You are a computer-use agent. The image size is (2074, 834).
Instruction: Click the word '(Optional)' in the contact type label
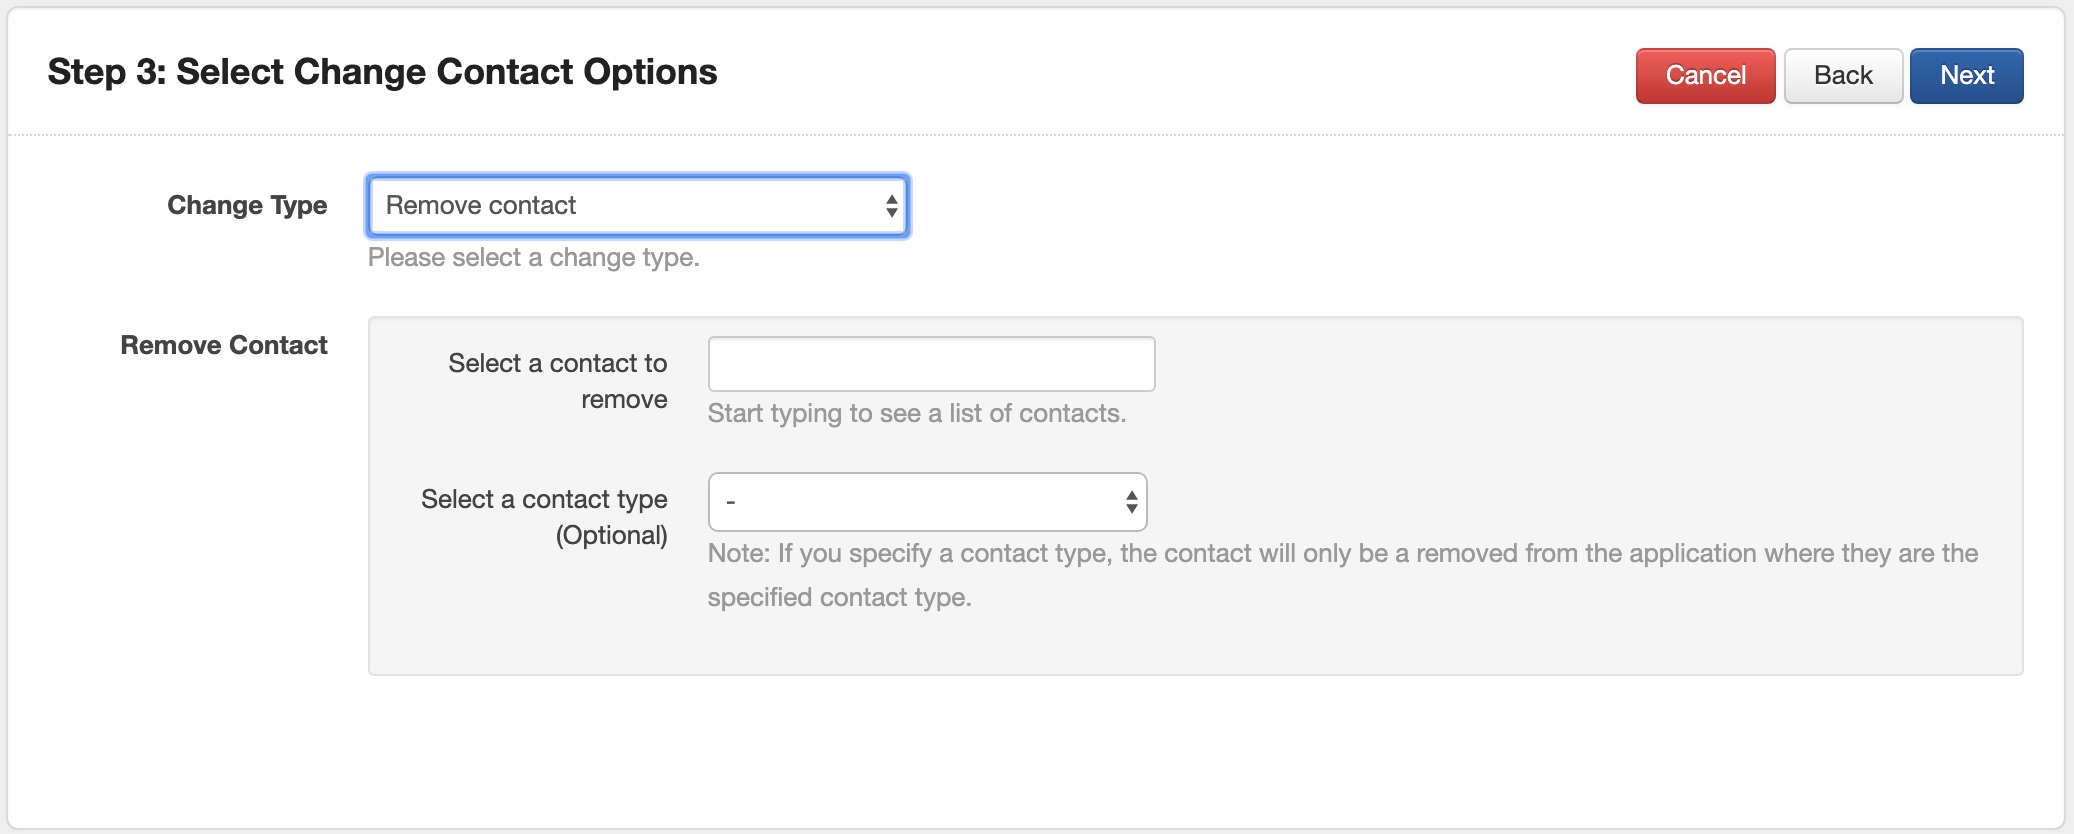(611, 536)
